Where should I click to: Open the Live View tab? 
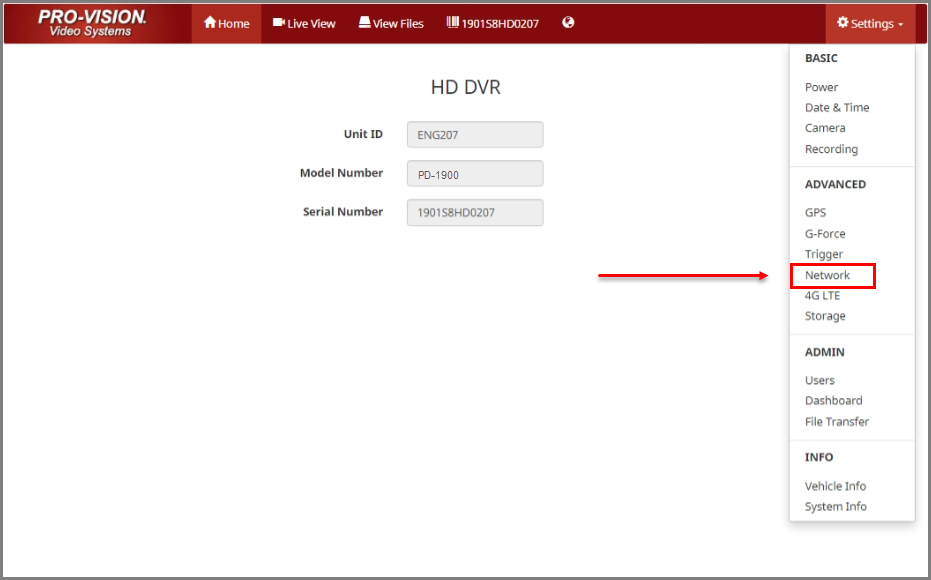click(304, 23)
